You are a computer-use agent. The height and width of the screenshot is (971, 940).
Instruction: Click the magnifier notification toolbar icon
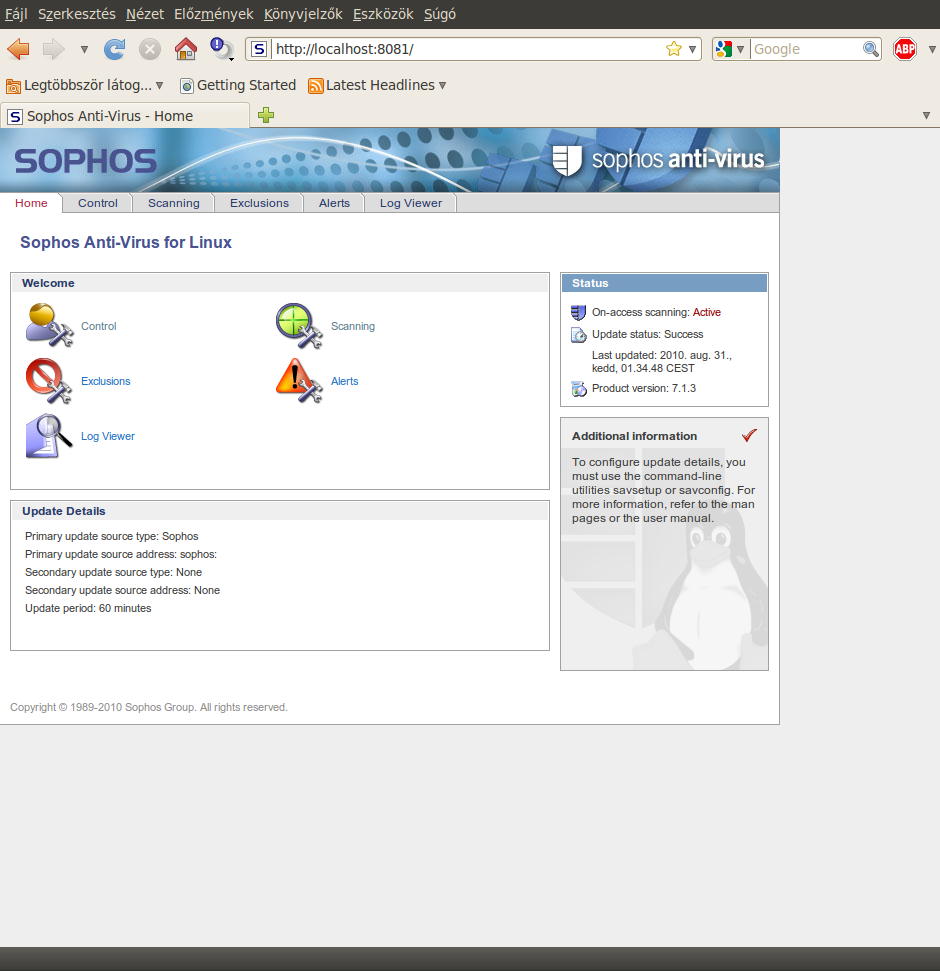[222, 49]
